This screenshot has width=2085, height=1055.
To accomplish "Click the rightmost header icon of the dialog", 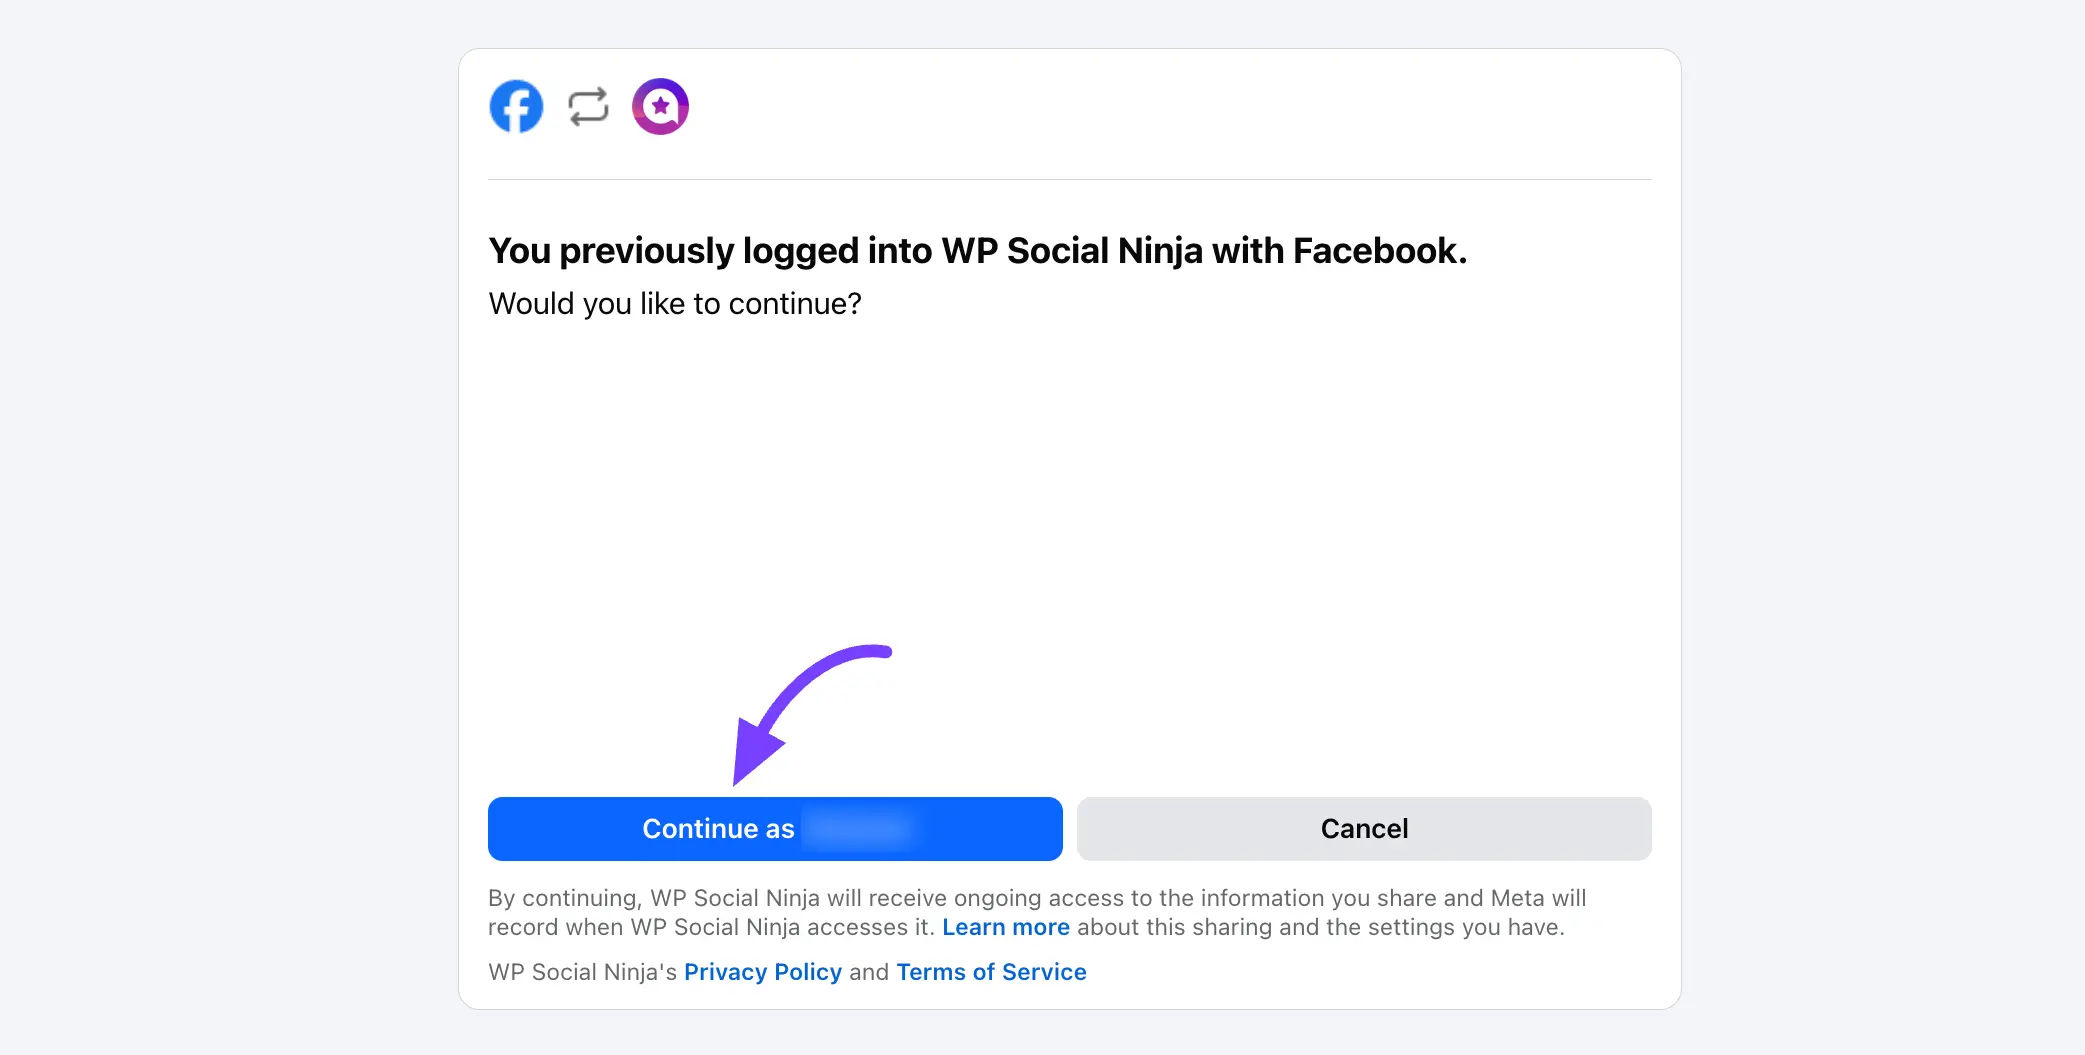I will pos(660,105).
